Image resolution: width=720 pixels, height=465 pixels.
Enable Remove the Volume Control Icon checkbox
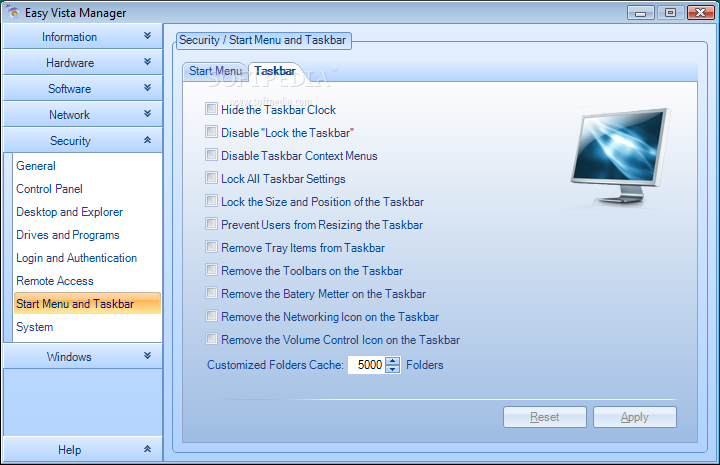point(211,339)
